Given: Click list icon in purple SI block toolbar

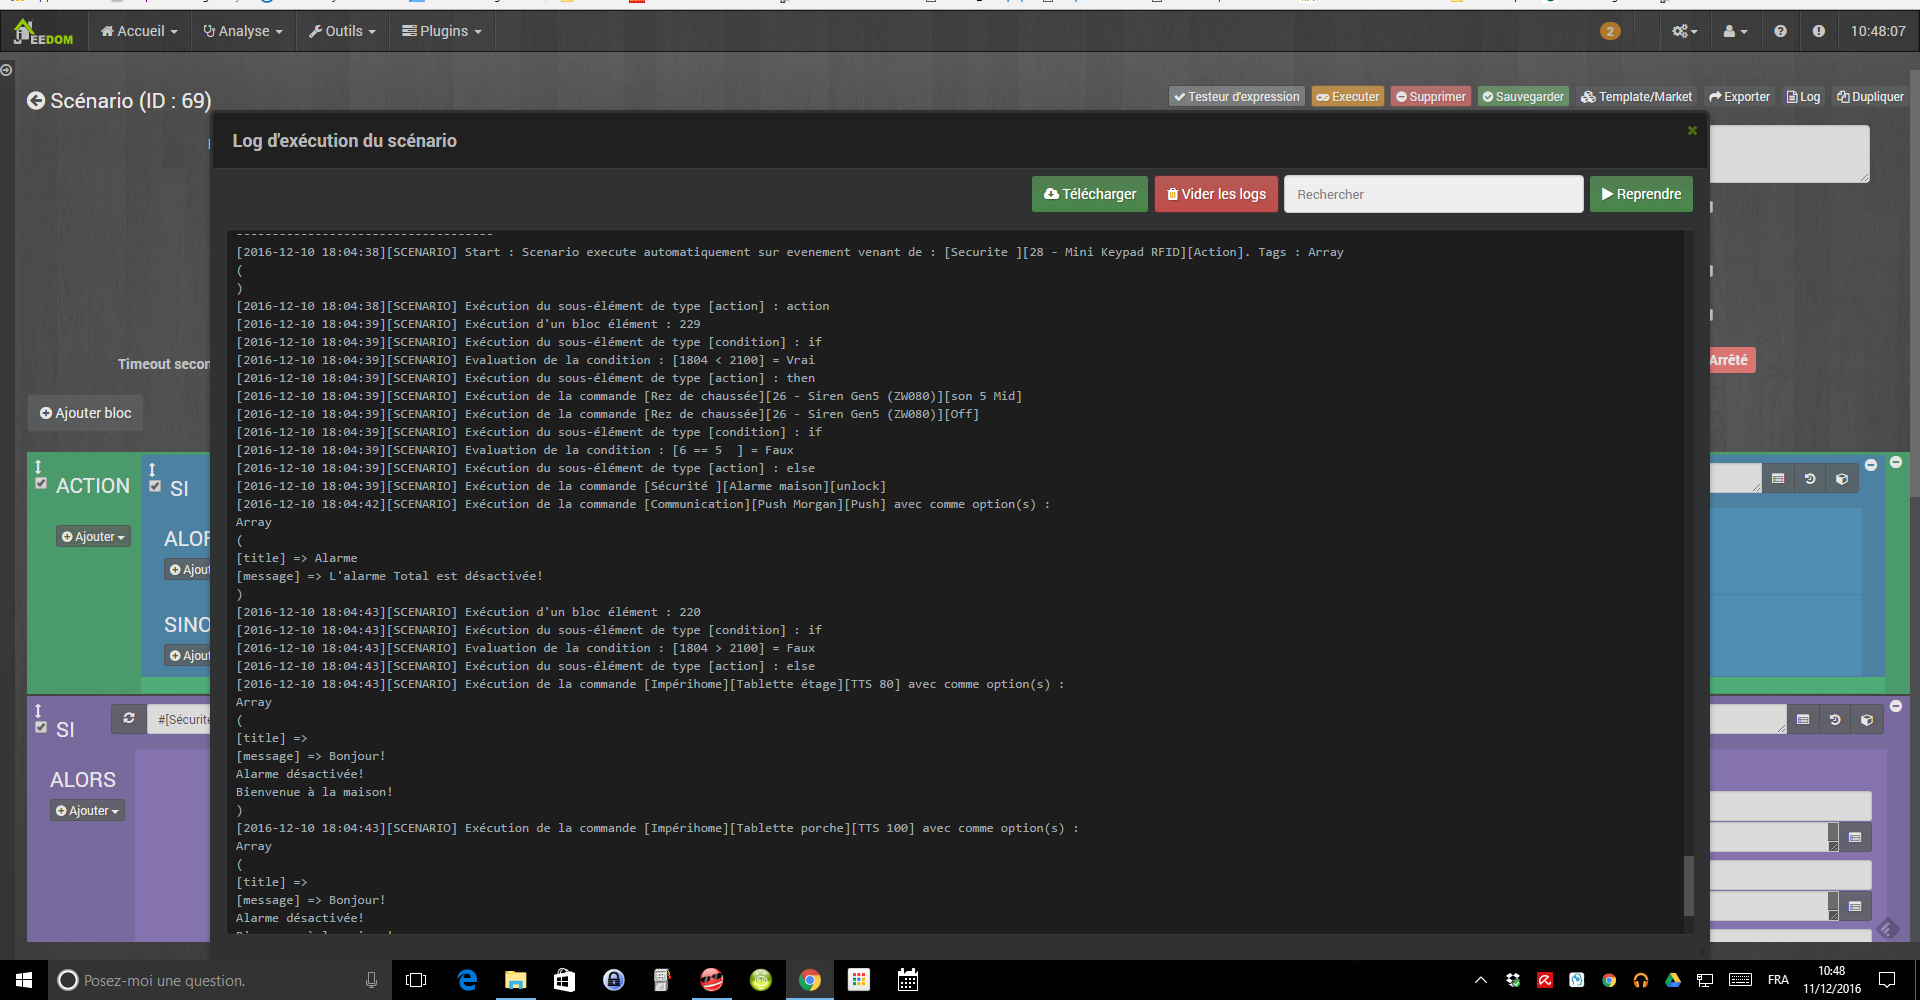Looking at the screenshot, I should pos(1803,720).
